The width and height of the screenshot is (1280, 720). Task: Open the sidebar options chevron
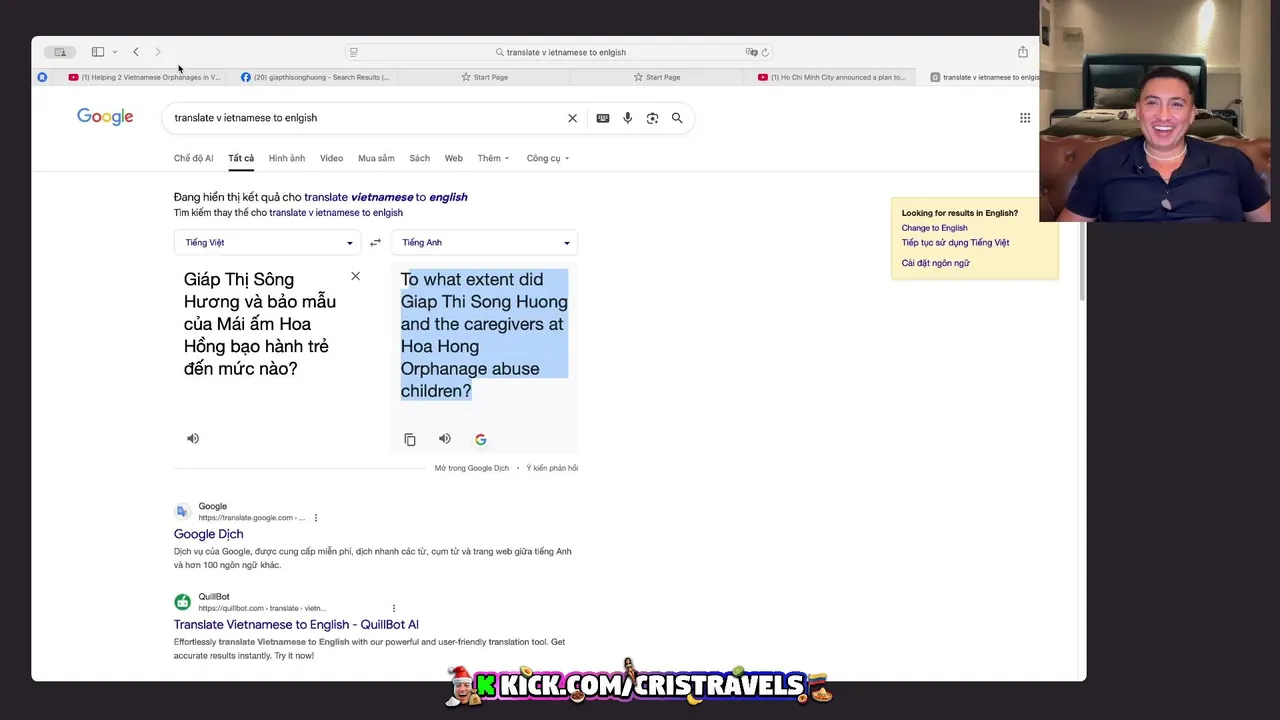[115, 52]
